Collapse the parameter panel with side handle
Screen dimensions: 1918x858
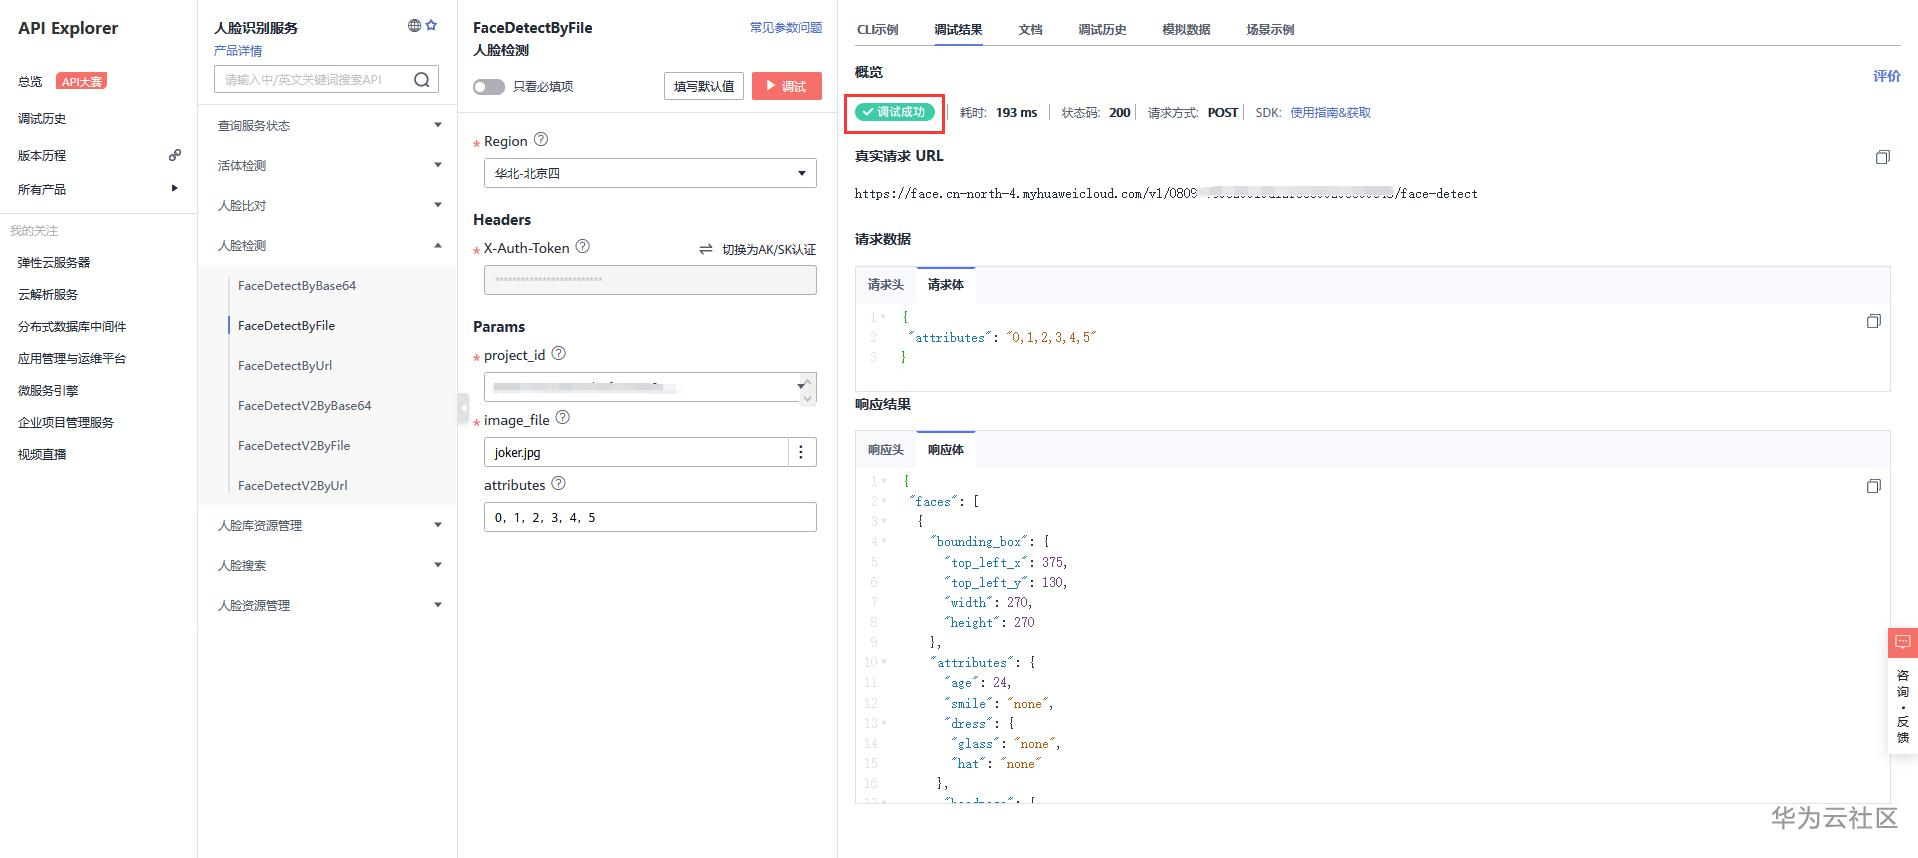[463, 408]
